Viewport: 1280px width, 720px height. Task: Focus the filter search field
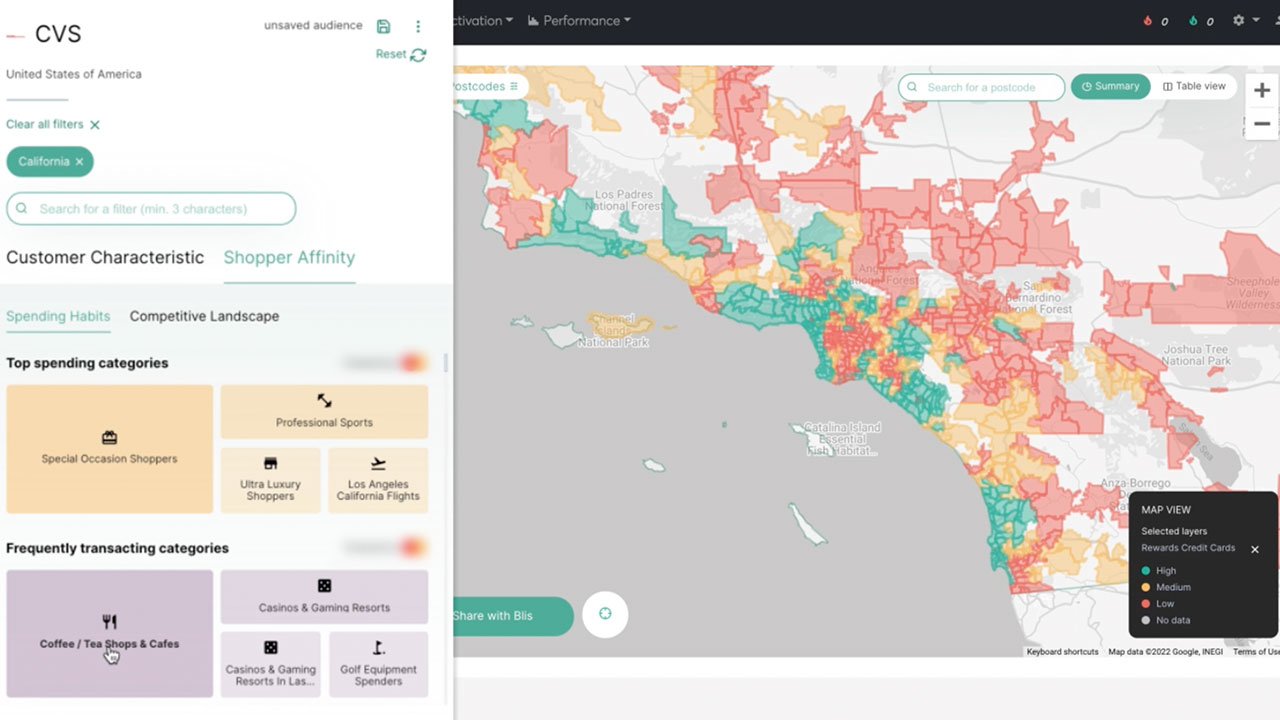[151, 208]
